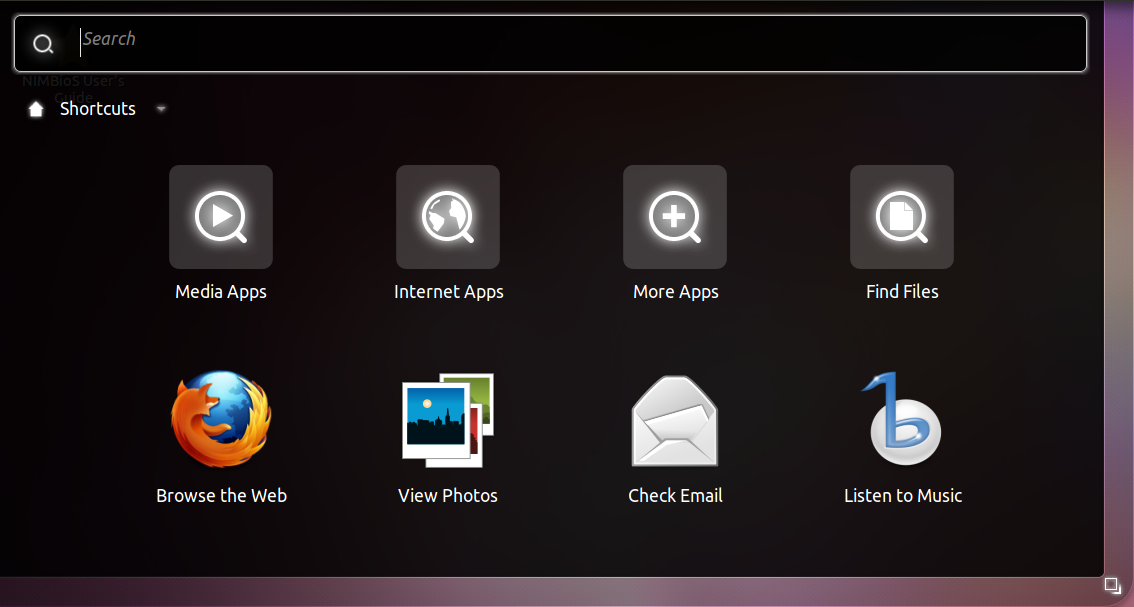Viewport: 1134px width, 607px height.
Task: Launch Firefox via its icon
Action: (221, 420)
